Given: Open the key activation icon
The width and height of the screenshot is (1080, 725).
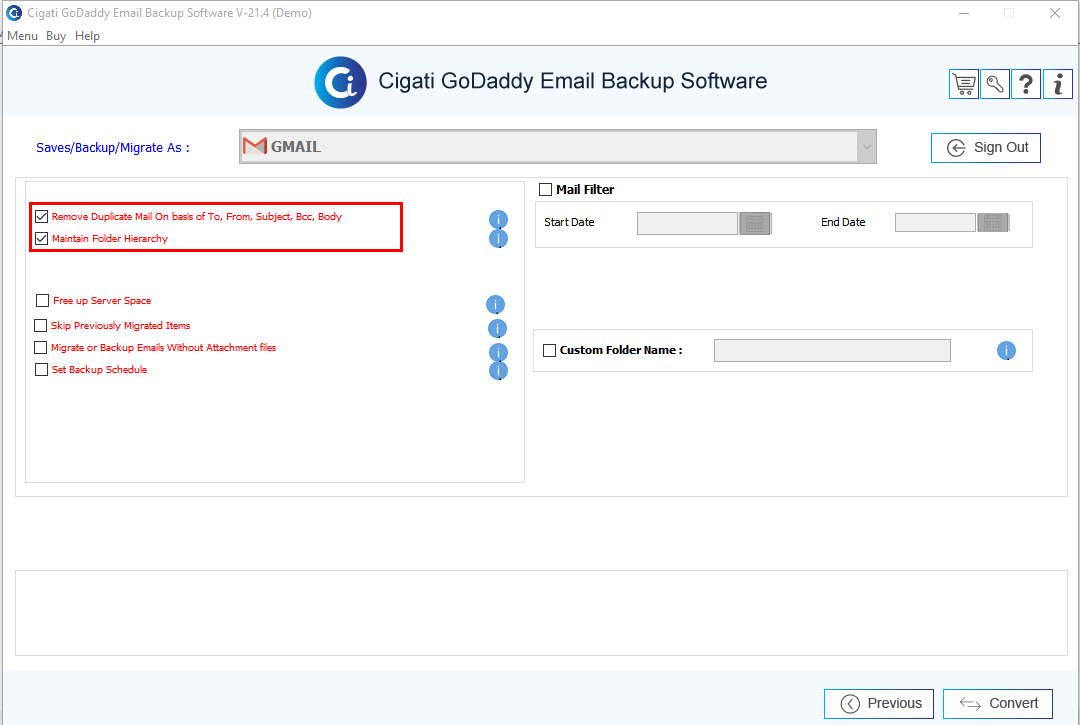Looking at the screenshot, I should pos(995,85).
